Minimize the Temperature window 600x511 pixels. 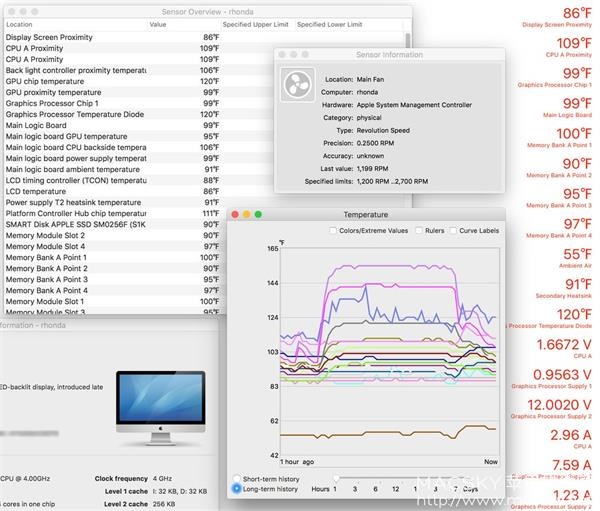(246, 214)
